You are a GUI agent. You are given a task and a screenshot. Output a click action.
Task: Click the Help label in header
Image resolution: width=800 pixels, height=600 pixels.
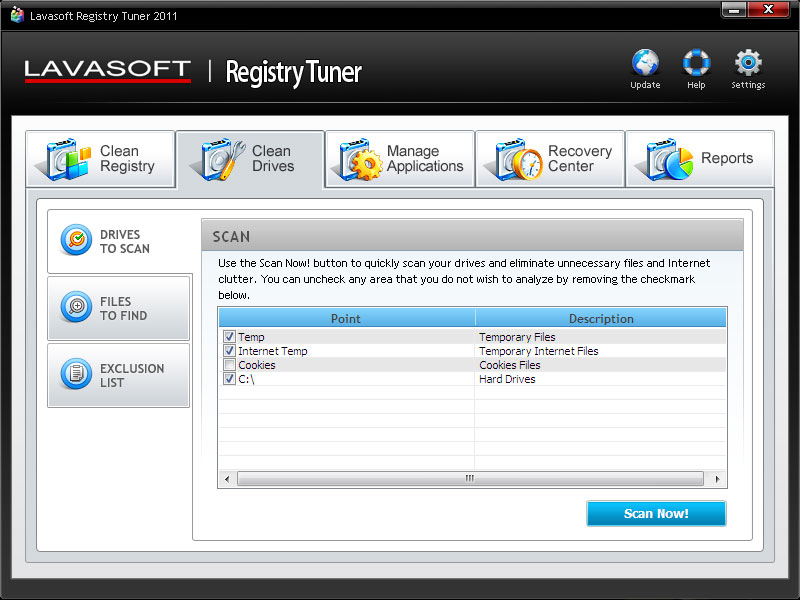click(696, 85)
